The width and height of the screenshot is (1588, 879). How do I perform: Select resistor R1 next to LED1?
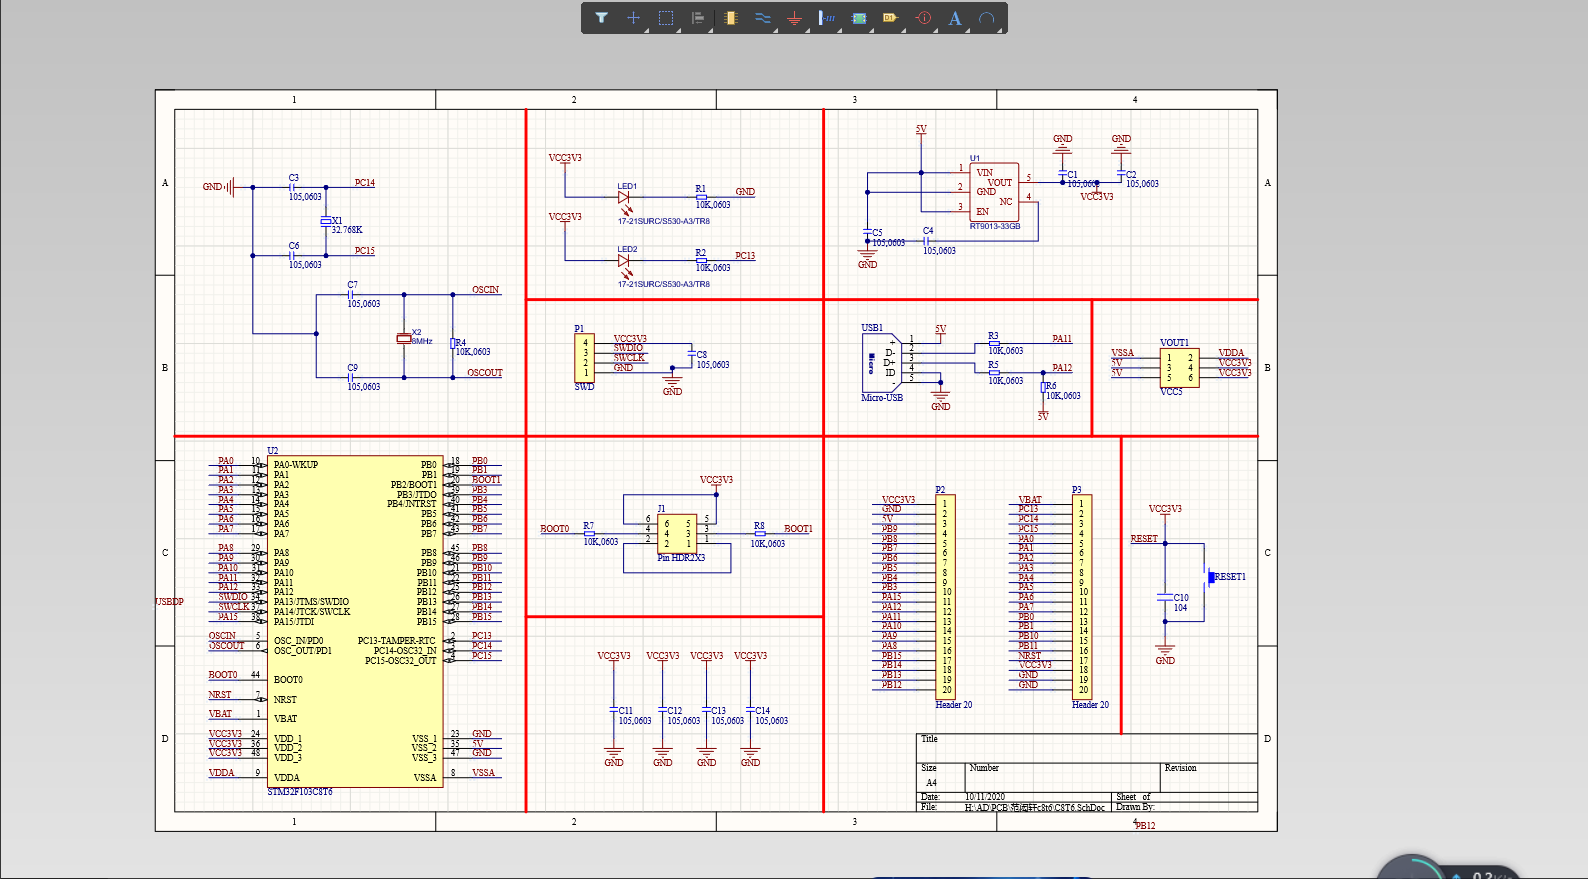[x=701, y=197]
